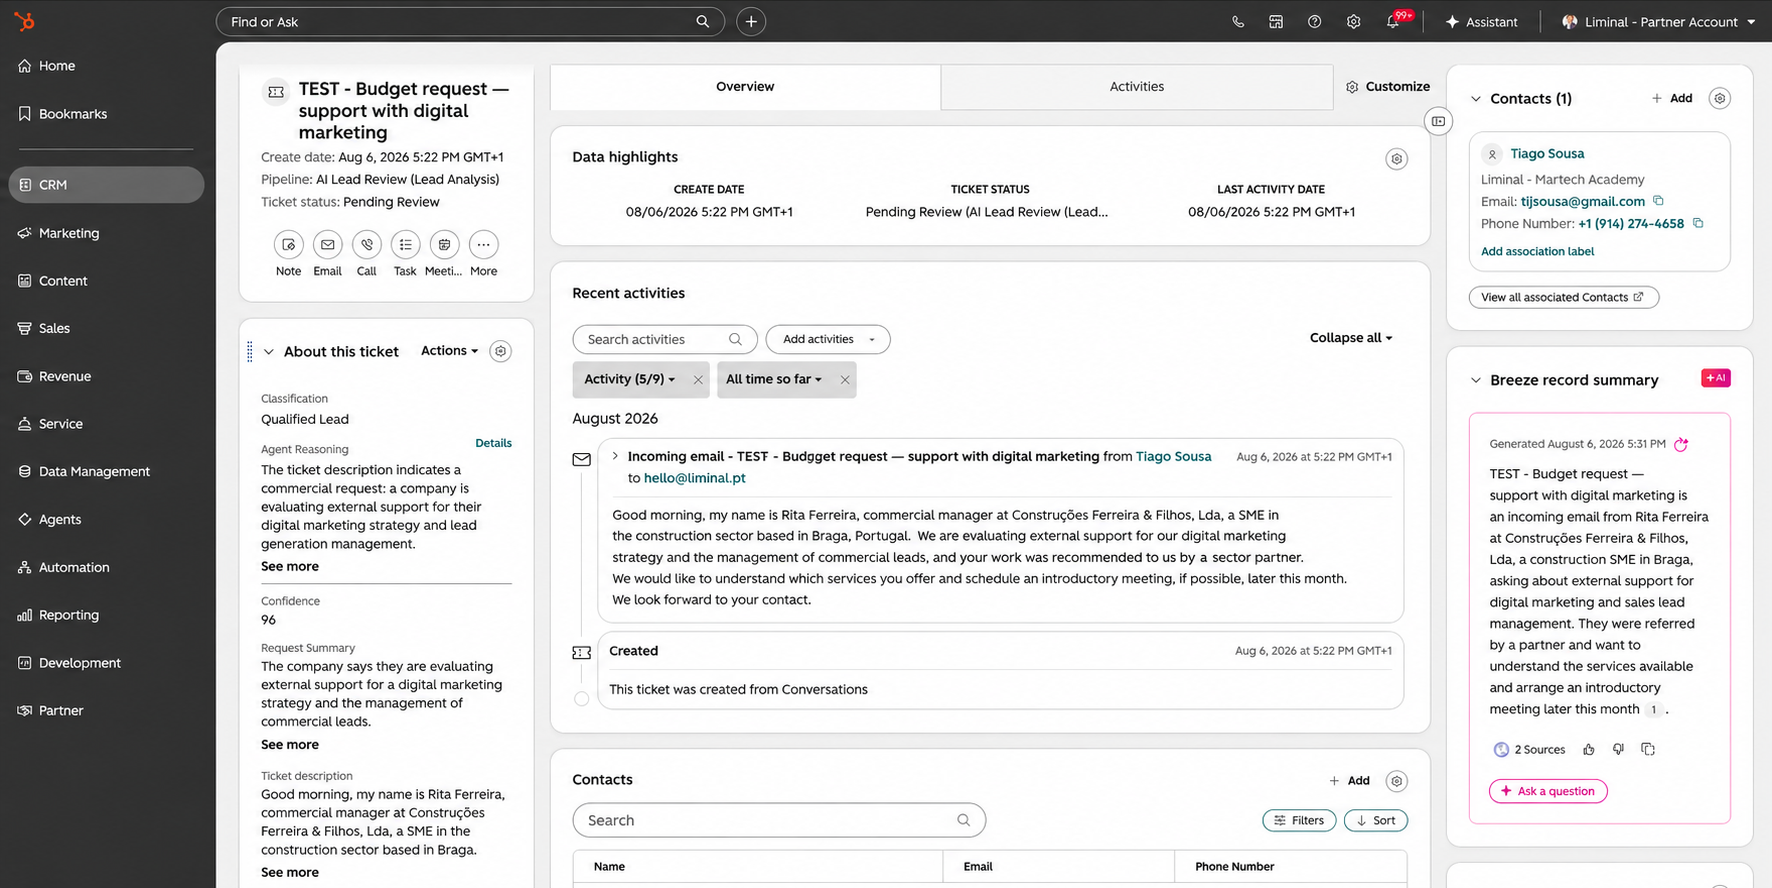Give a thumbs up to the Breeze summary
Viewport: 1772px width, 888px height.
point(1589,749)
